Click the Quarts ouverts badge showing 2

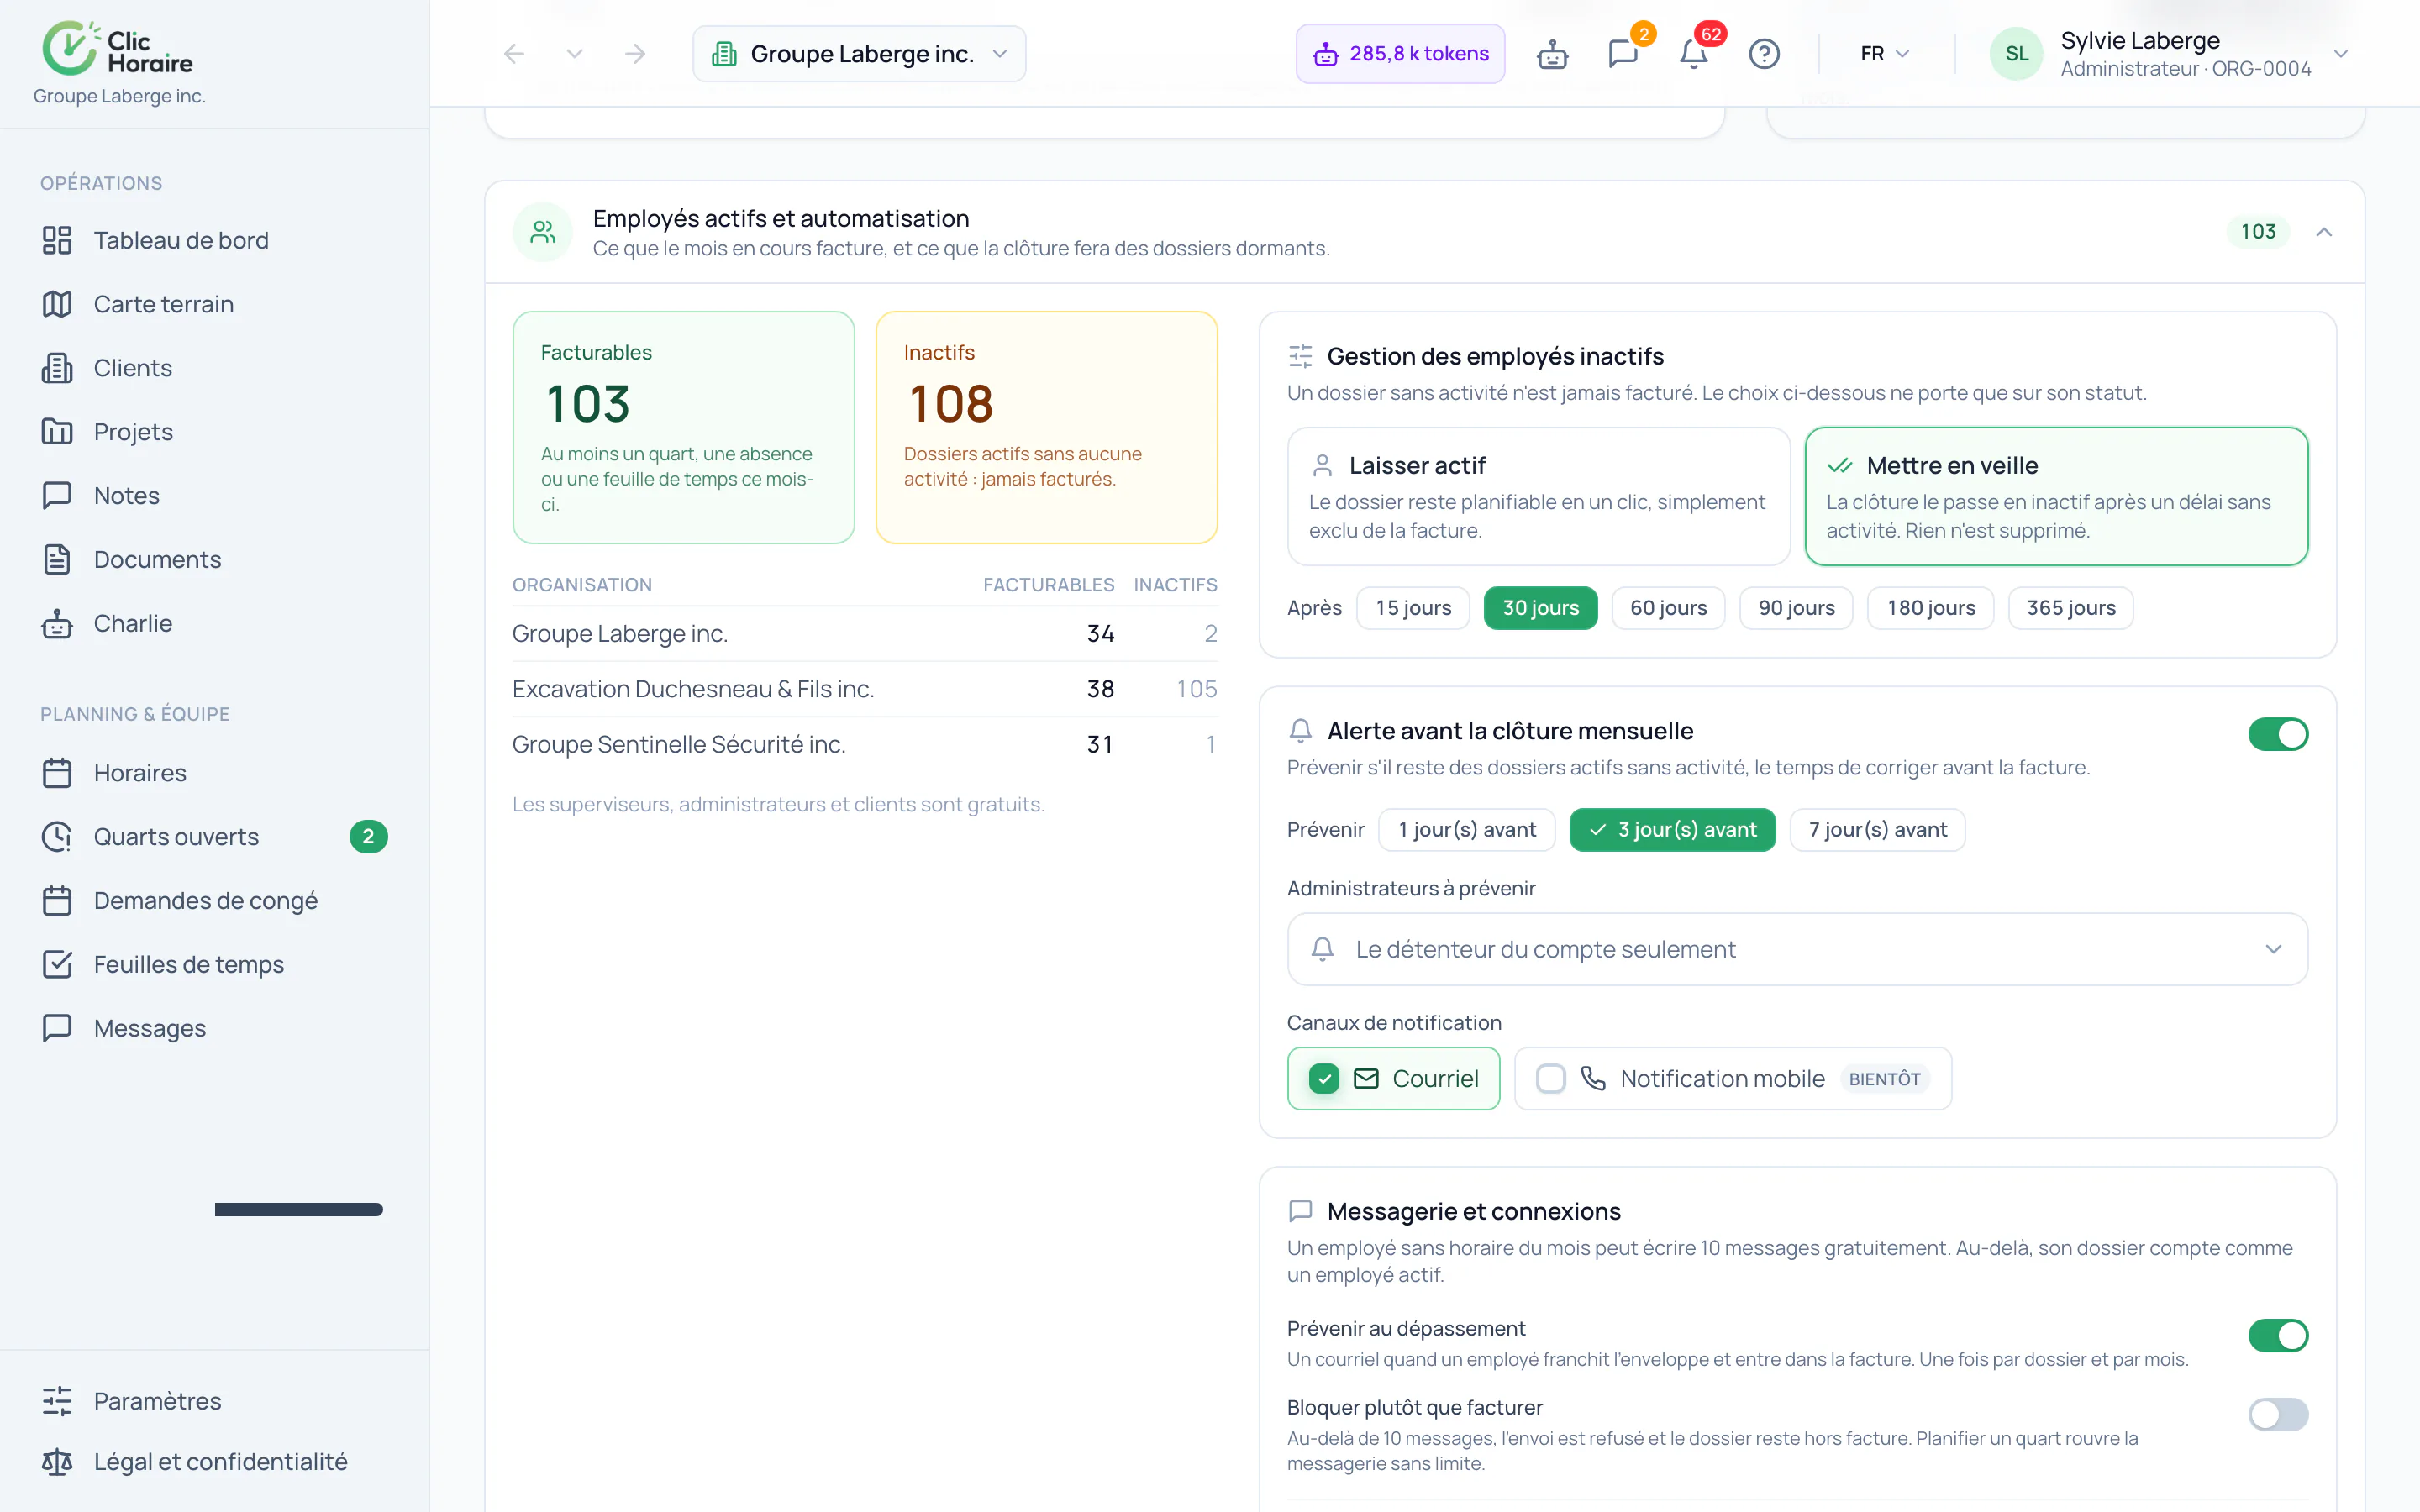(368, 837)
